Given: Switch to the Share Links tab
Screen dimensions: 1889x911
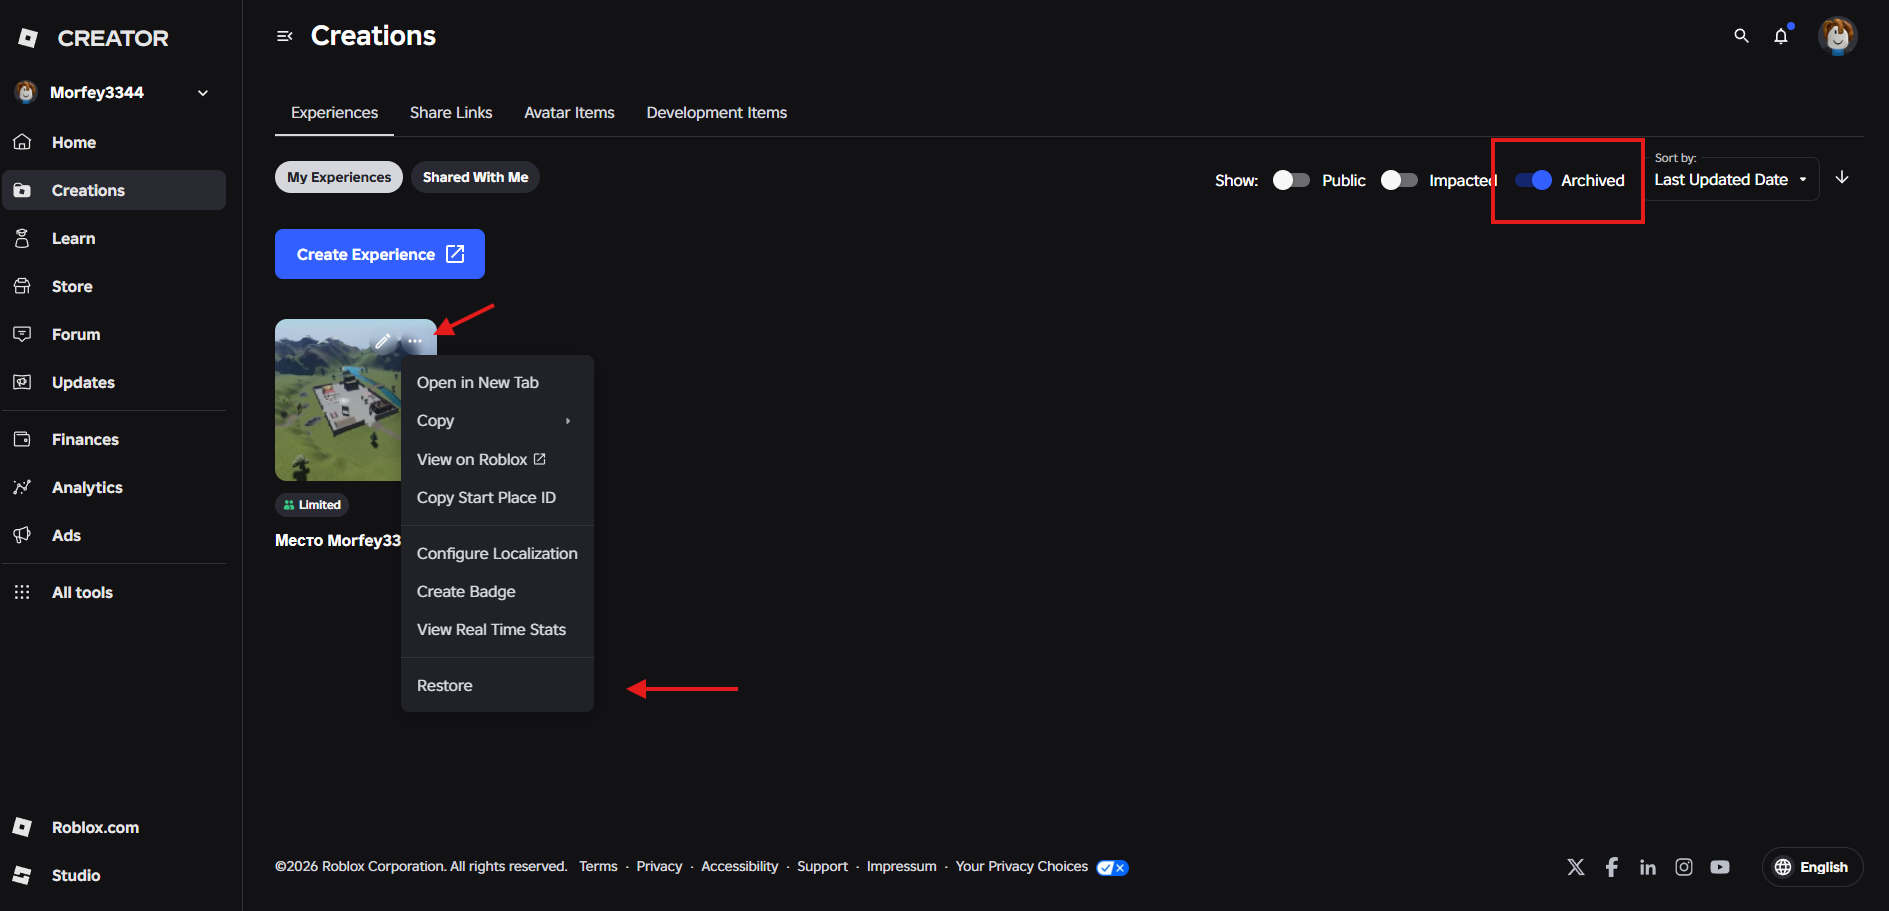Looking at the screenshot, I should (x=451, y=113).
